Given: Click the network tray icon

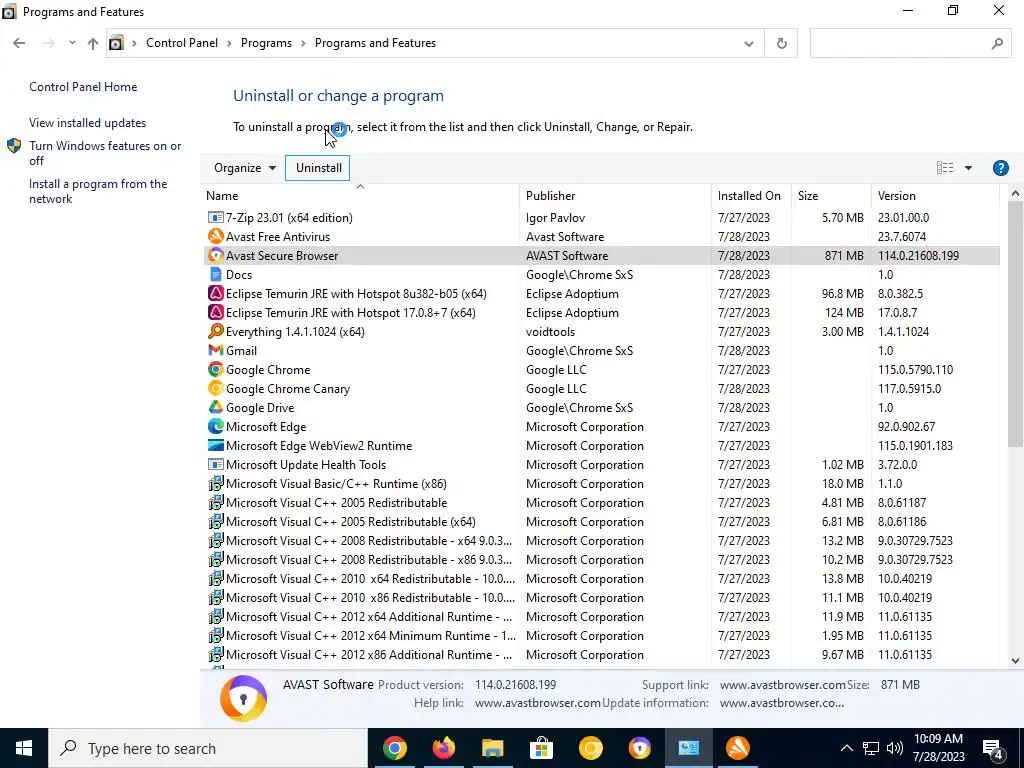Looking at the screenshot, I should (x=871, y=748).
